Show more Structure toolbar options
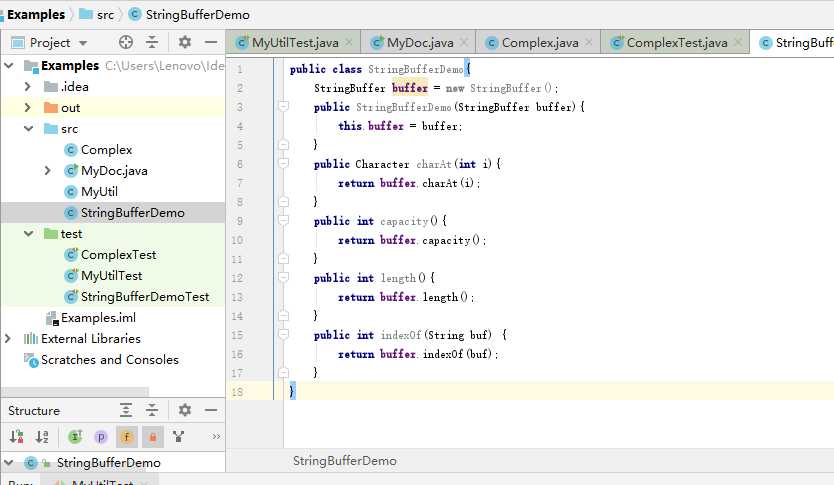834x485 pixels. coord(216,437)
